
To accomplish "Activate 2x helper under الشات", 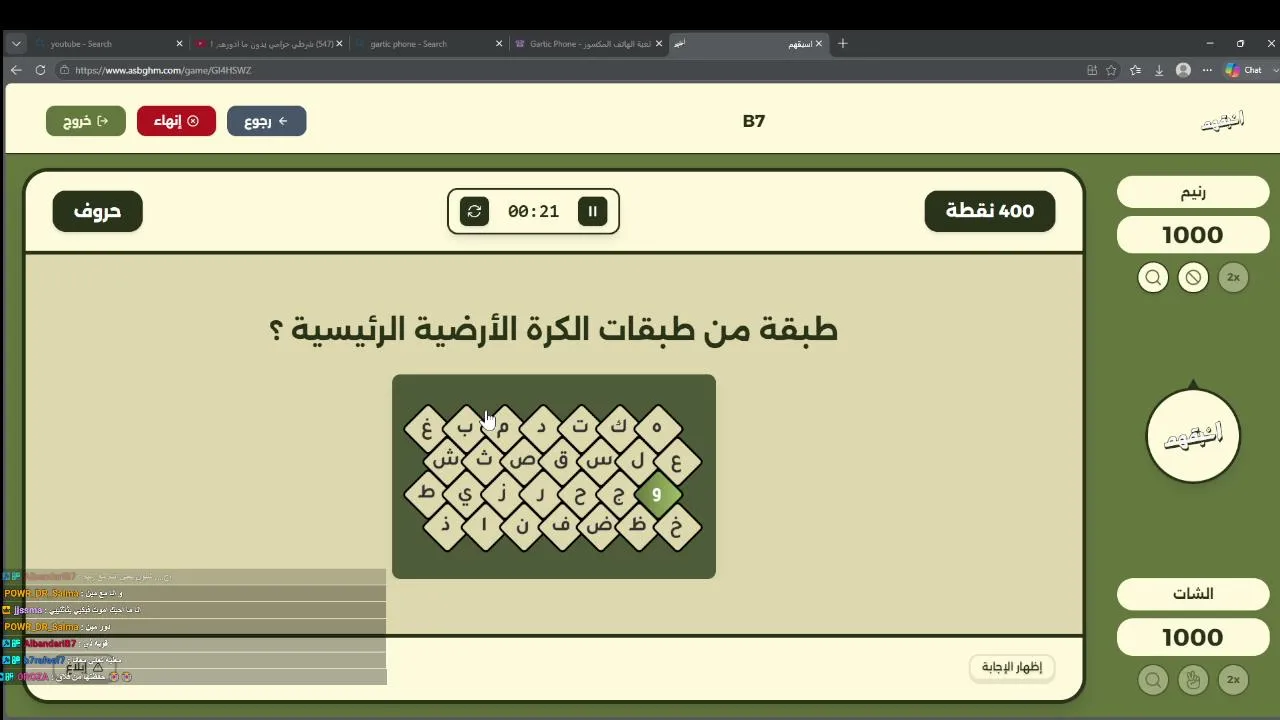I will pyautogui.click(x=1233, y=679).
